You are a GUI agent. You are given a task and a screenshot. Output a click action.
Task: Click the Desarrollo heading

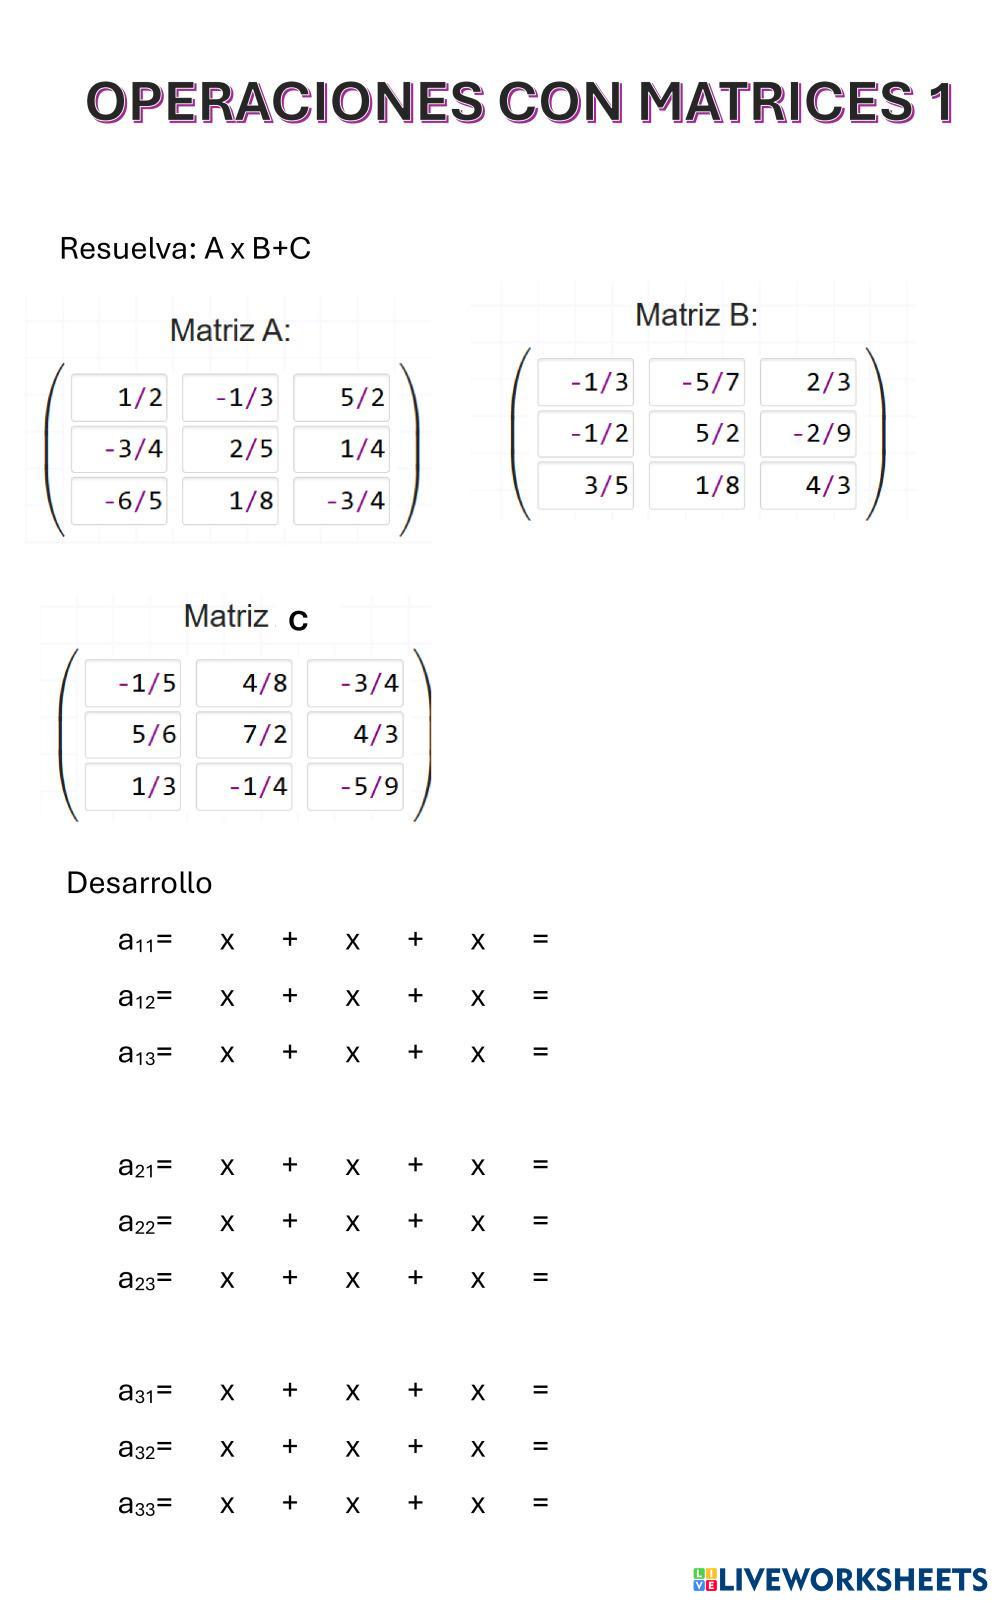tap(139, 883)
